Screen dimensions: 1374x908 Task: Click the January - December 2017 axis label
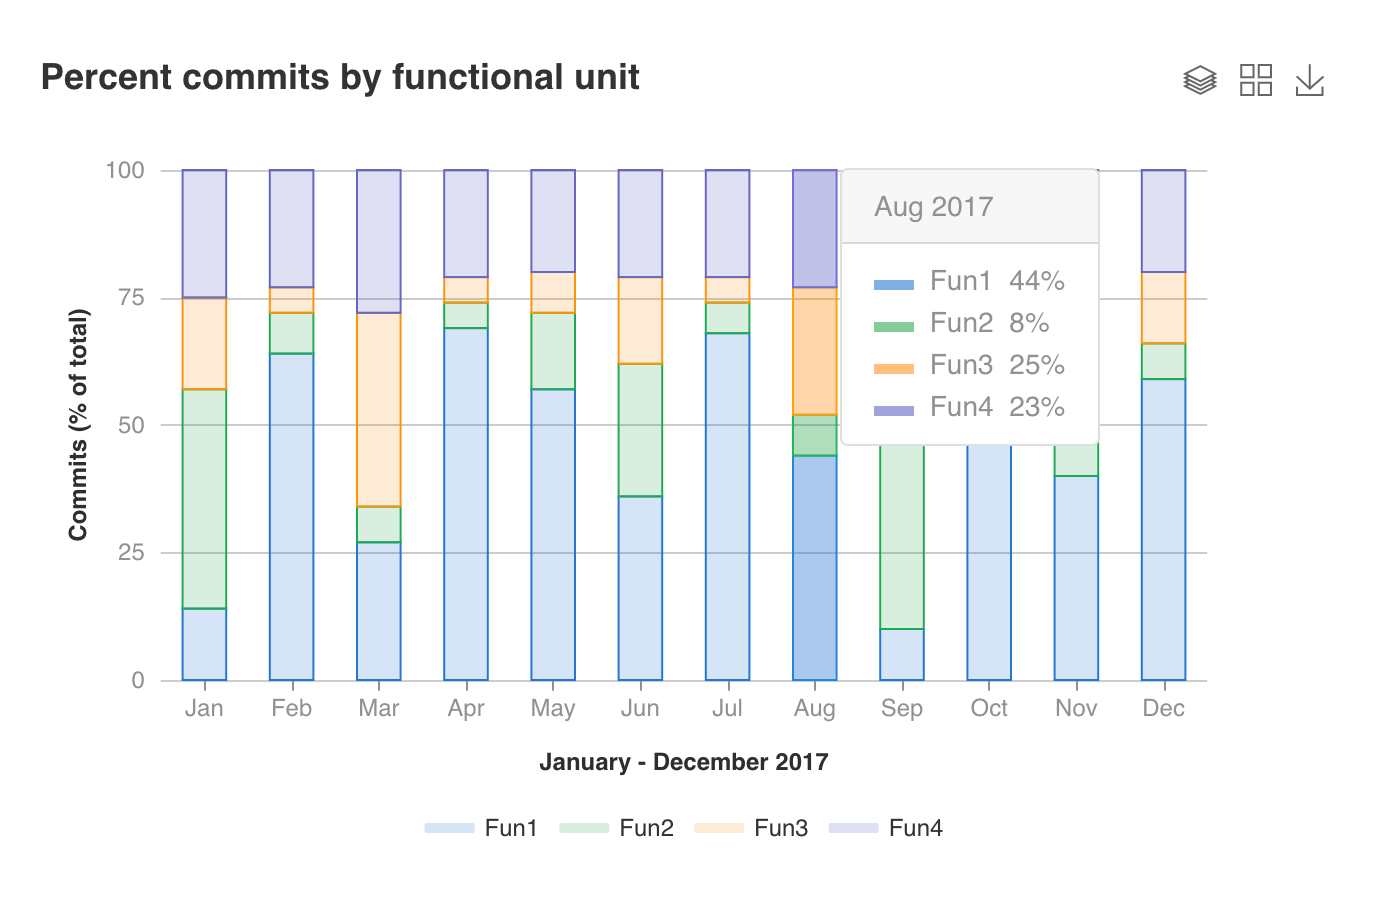(683, 761)
